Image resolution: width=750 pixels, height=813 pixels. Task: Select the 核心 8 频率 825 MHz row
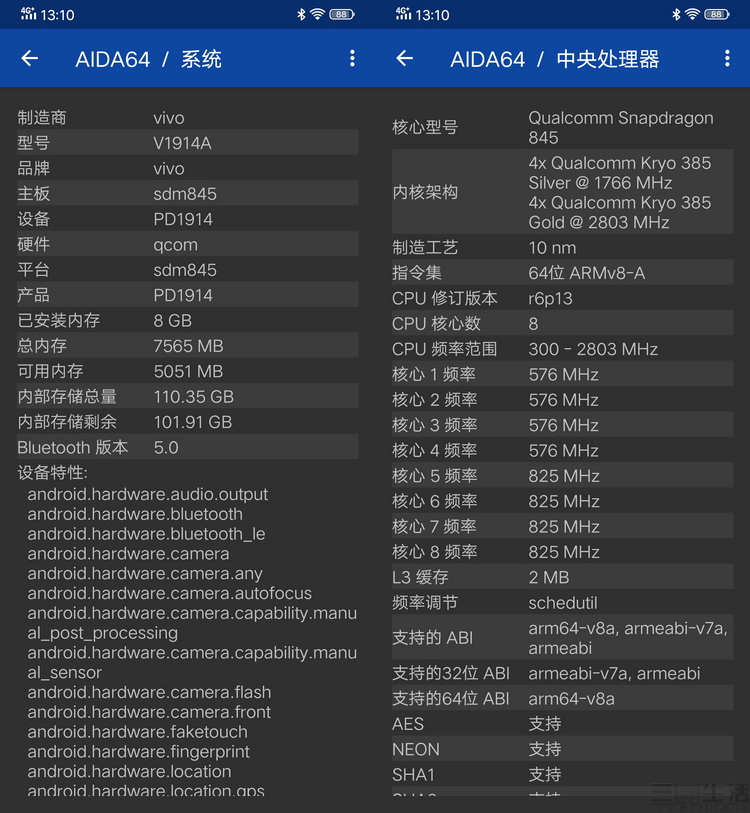tap(563, 552)
